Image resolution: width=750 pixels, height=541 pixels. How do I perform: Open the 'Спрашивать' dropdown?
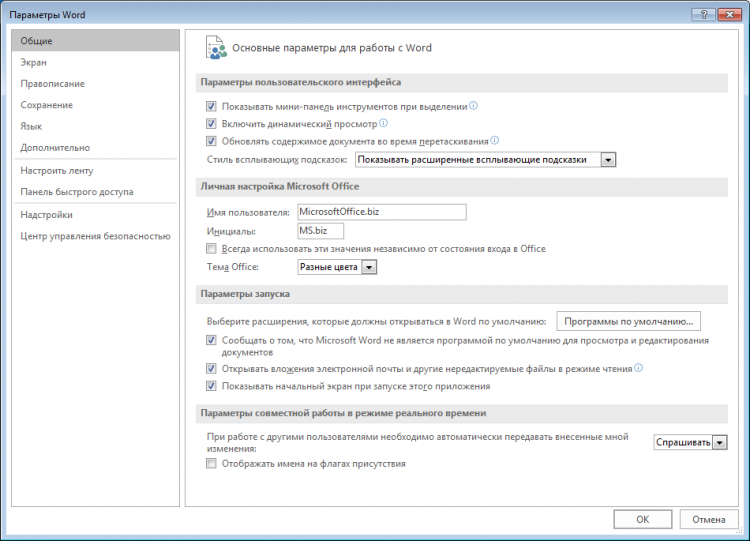(x=720, y=442)
